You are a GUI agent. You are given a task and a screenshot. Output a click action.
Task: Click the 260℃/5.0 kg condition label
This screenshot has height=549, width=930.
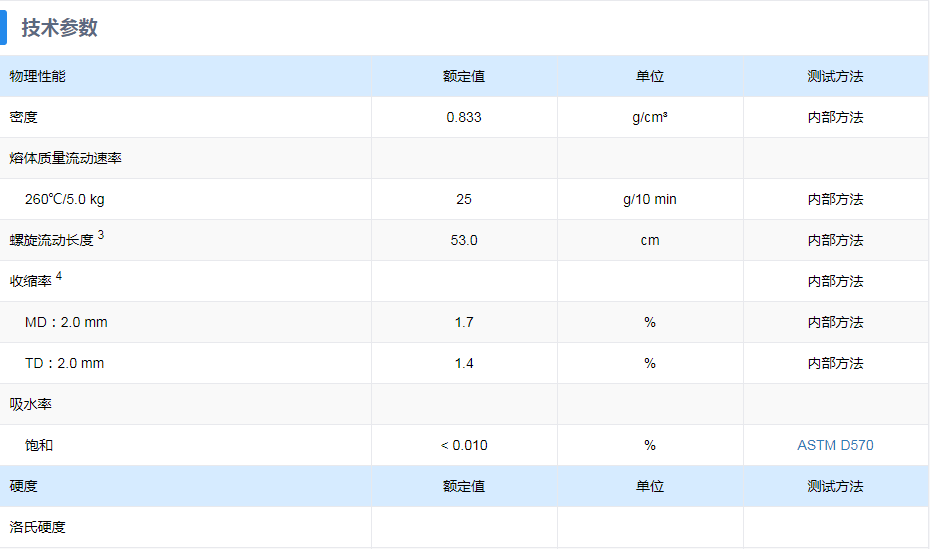pyautogui.click(x=65, y=199)
